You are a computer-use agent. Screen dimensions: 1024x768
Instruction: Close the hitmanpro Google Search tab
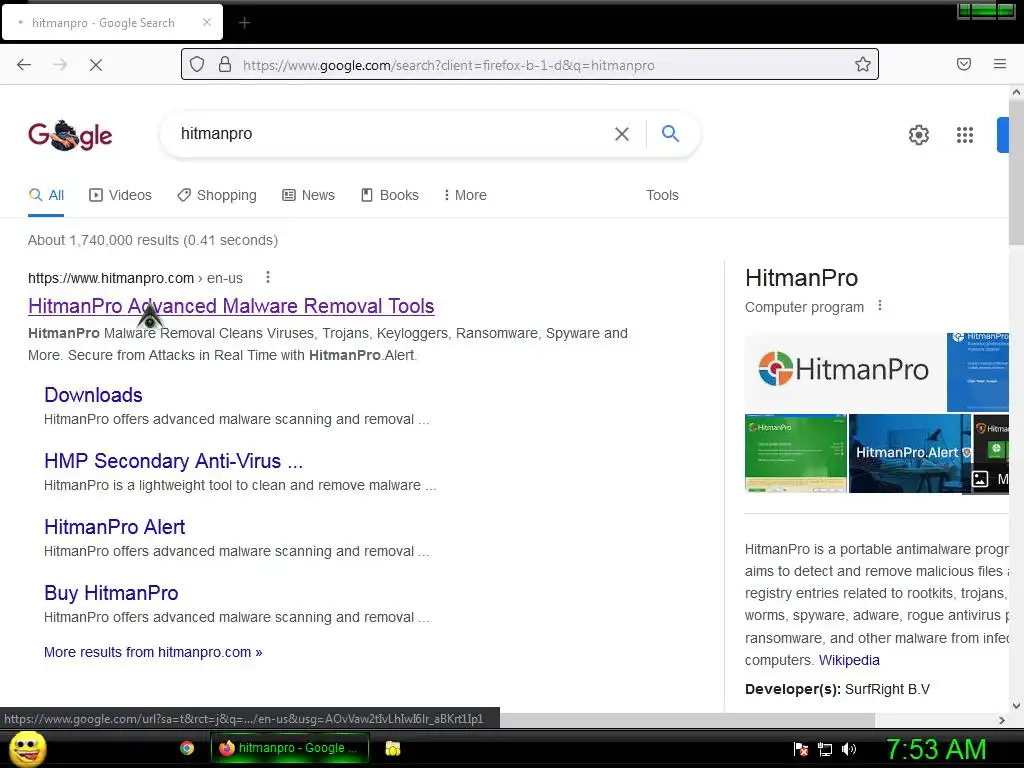click(x=207, y=22)
